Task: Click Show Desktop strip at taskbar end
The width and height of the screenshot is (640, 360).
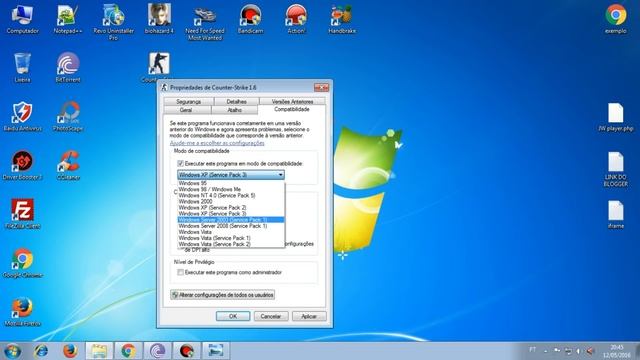Action: coord(637,351)
